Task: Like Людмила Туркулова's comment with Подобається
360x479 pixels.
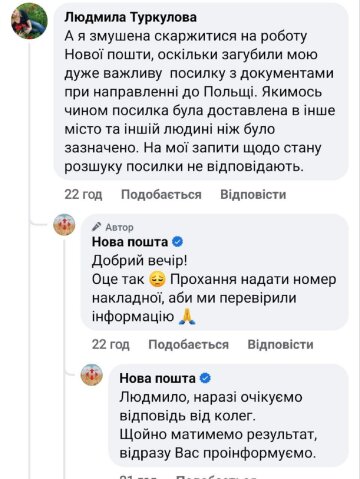Action: (x=161, y=194)
